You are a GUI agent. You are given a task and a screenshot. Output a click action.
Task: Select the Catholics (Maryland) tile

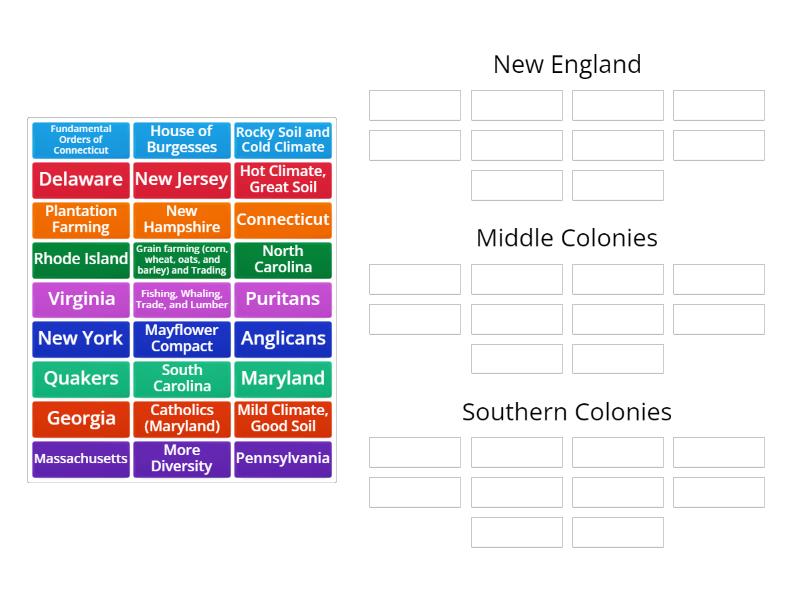[x=182, y=419]
